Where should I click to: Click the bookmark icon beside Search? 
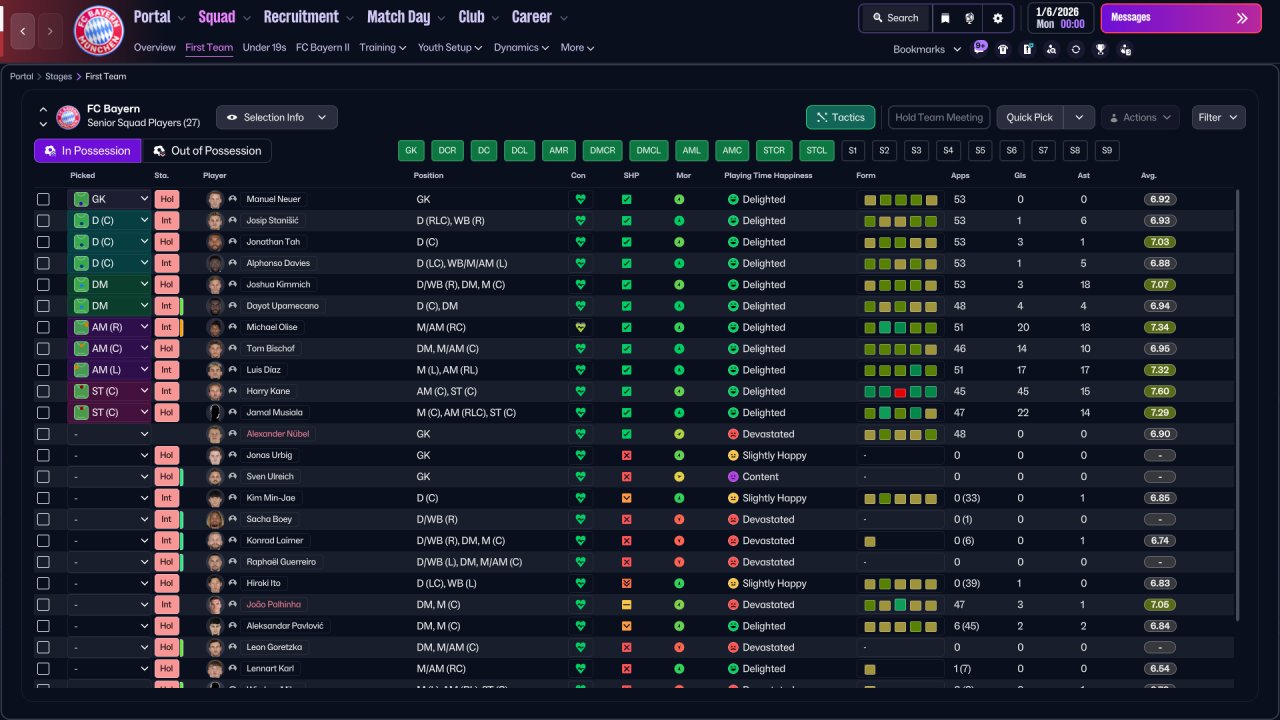coord(945,18)
